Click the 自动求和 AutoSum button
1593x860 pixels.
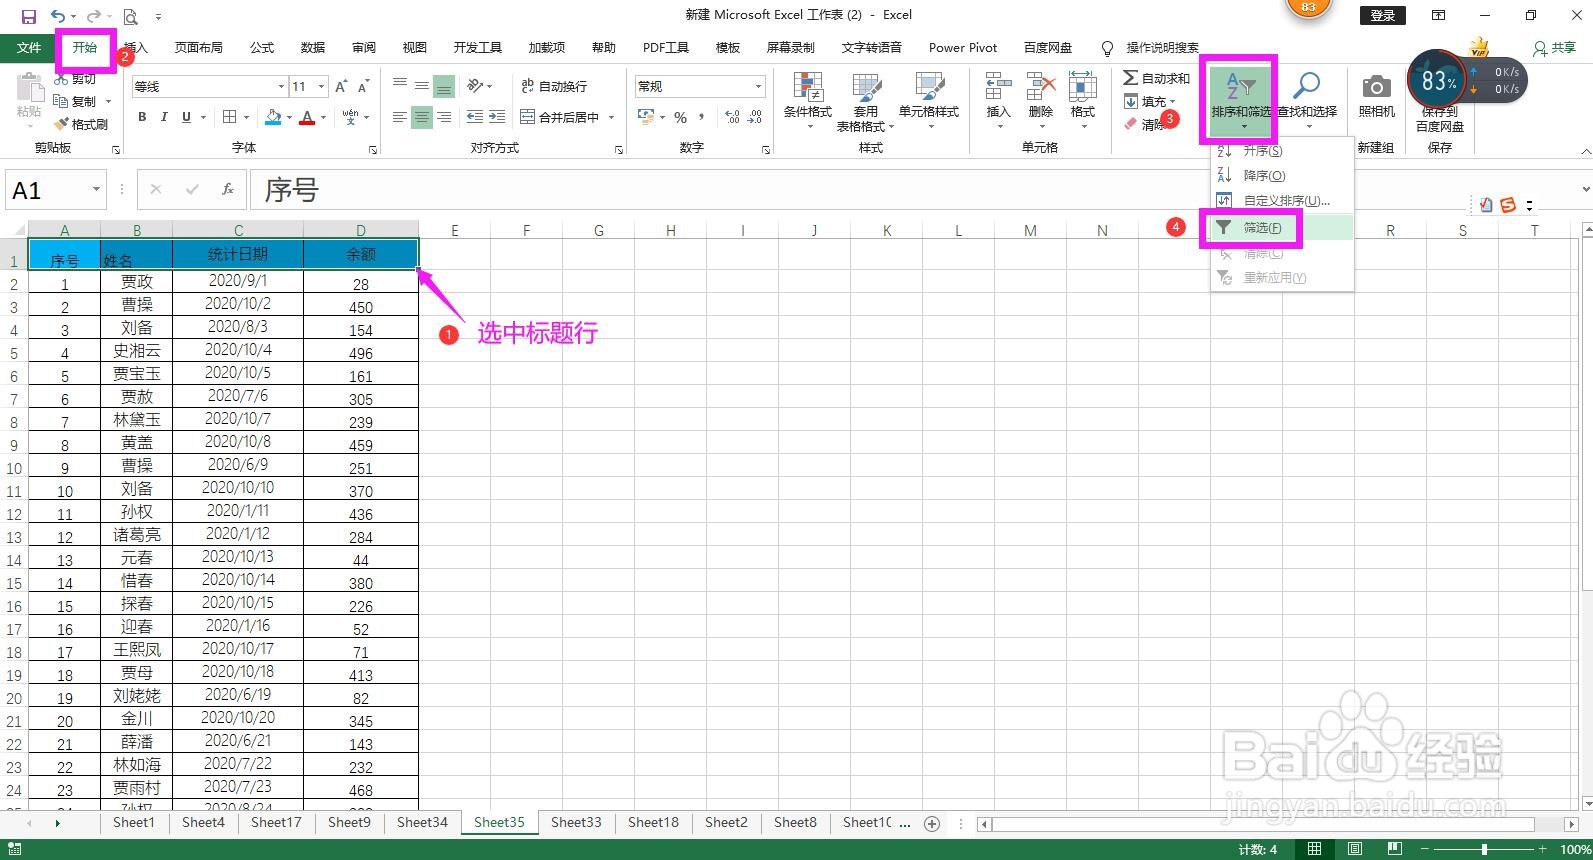pyautogui.click(x=1156, y=78)
